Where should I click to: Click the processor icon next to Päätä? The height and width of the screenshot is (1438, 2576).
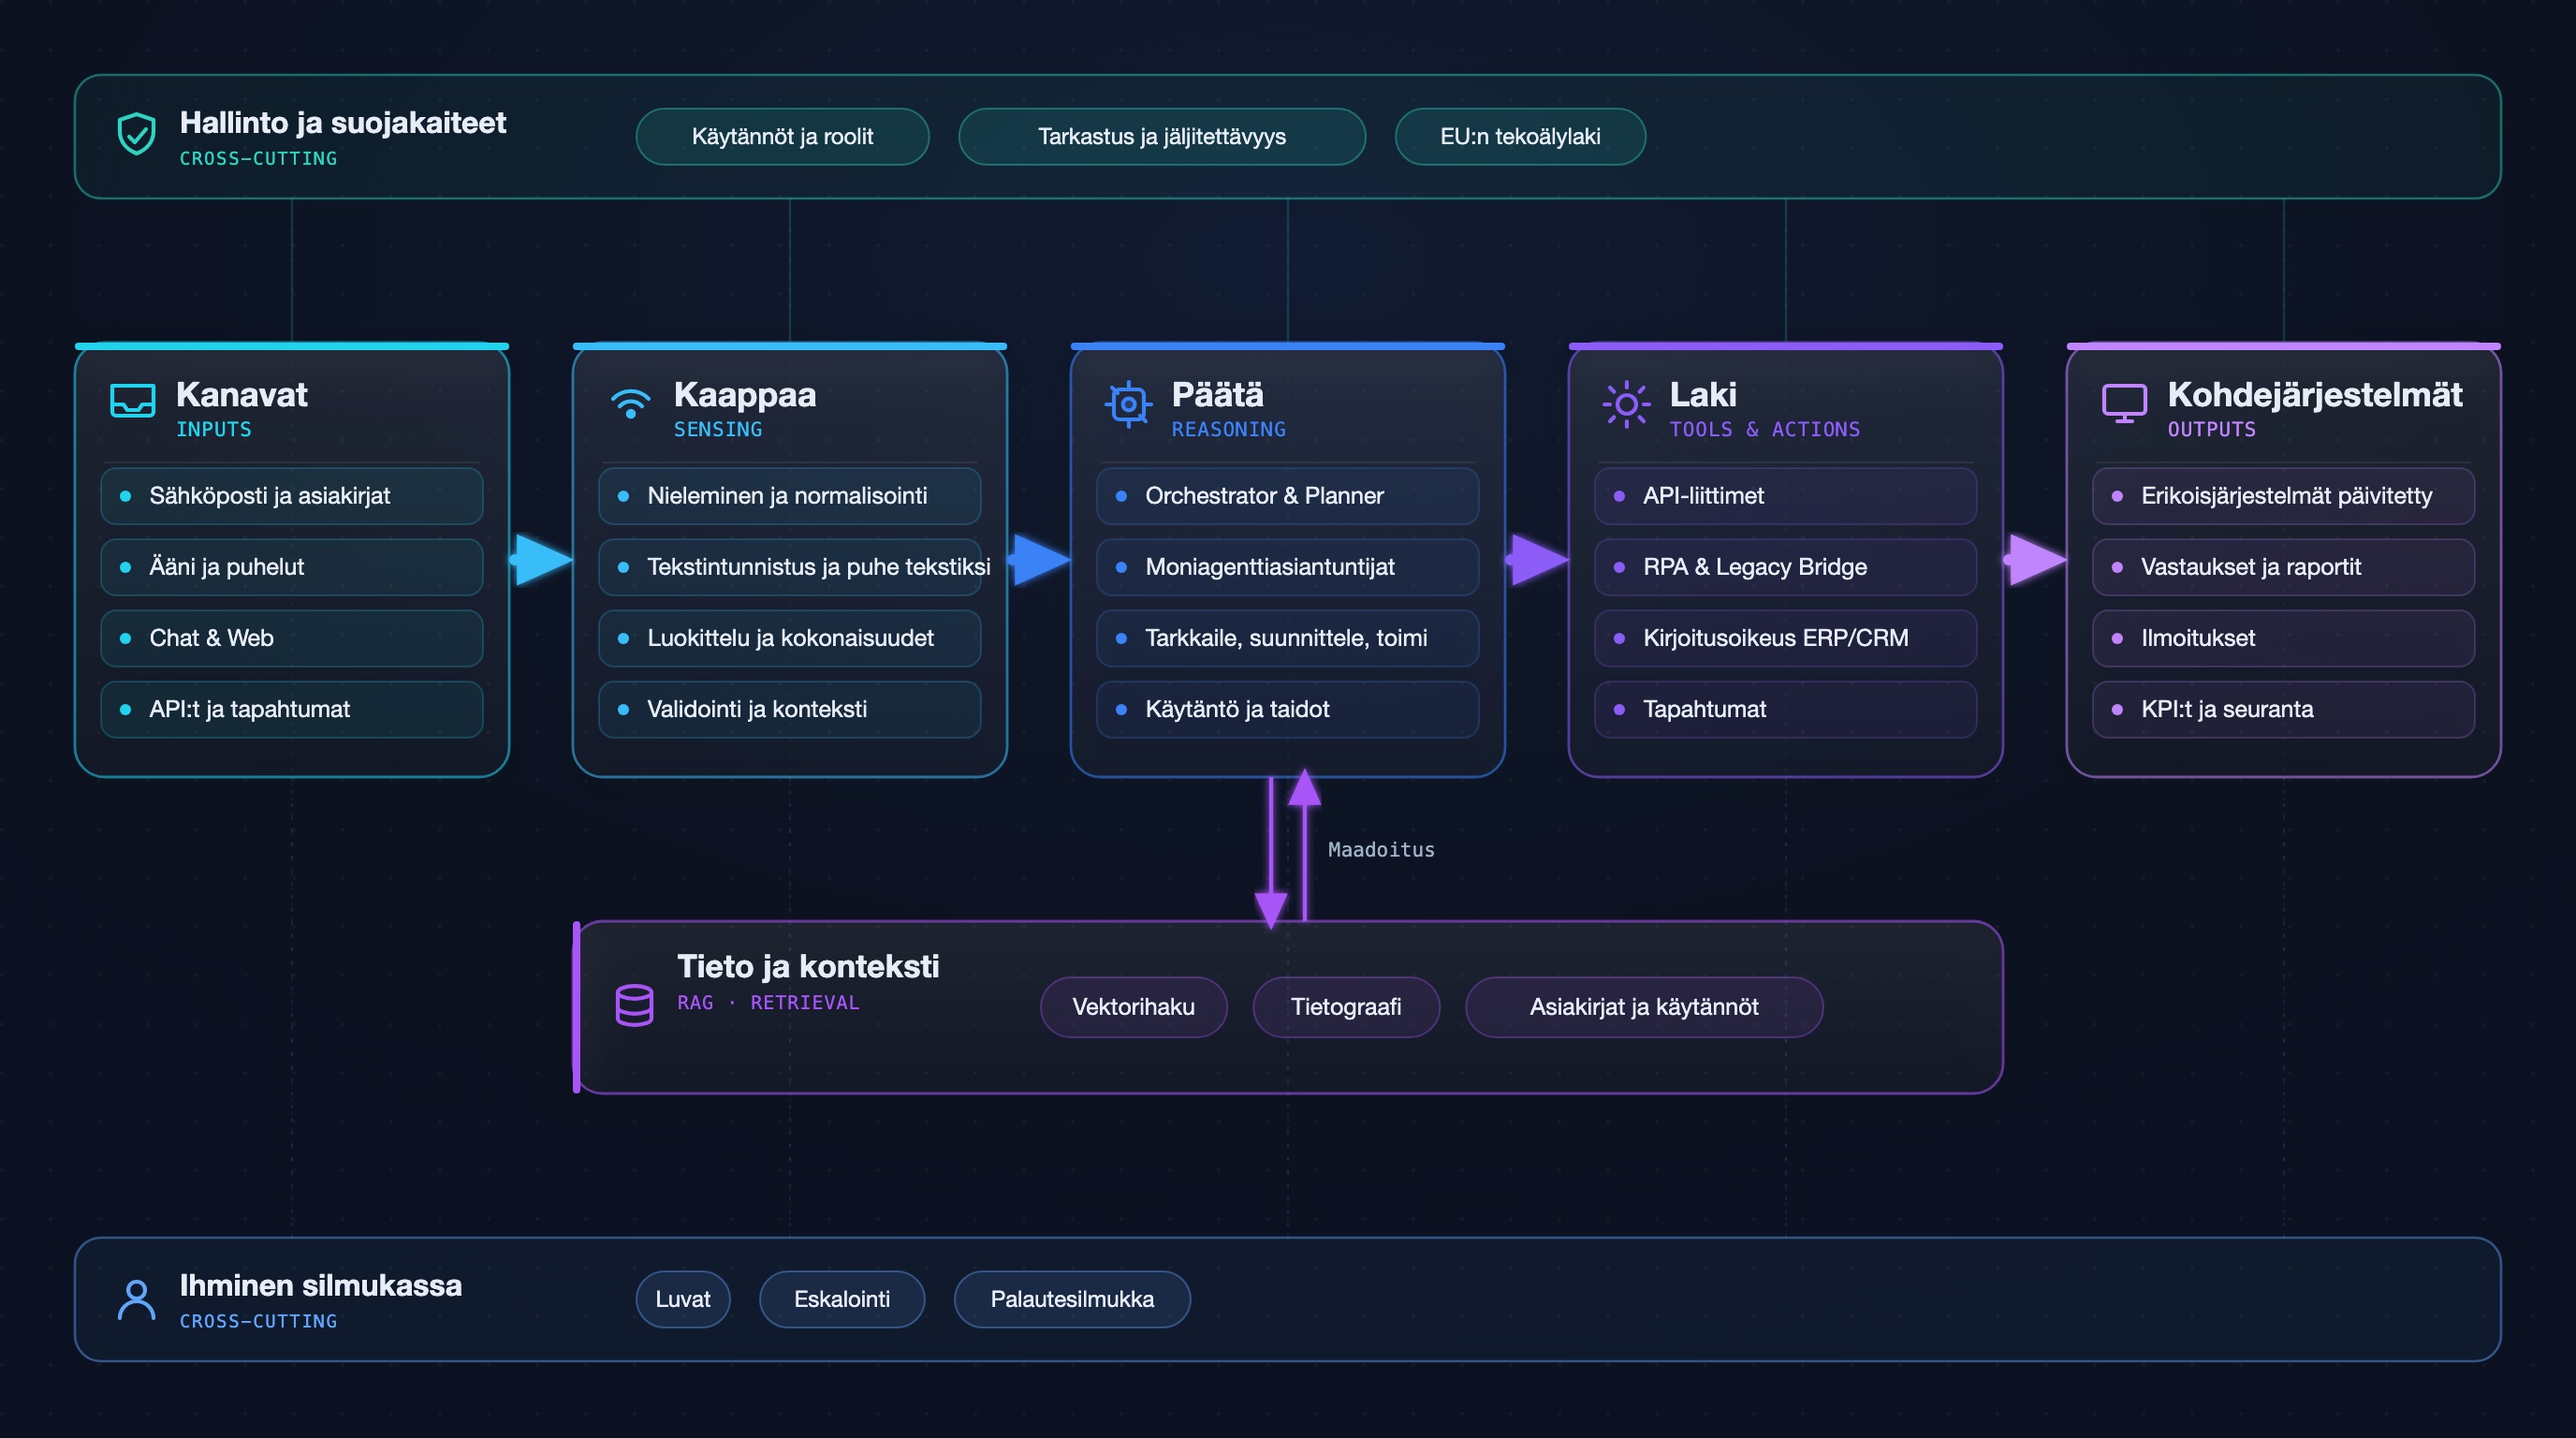[1129, 404]
